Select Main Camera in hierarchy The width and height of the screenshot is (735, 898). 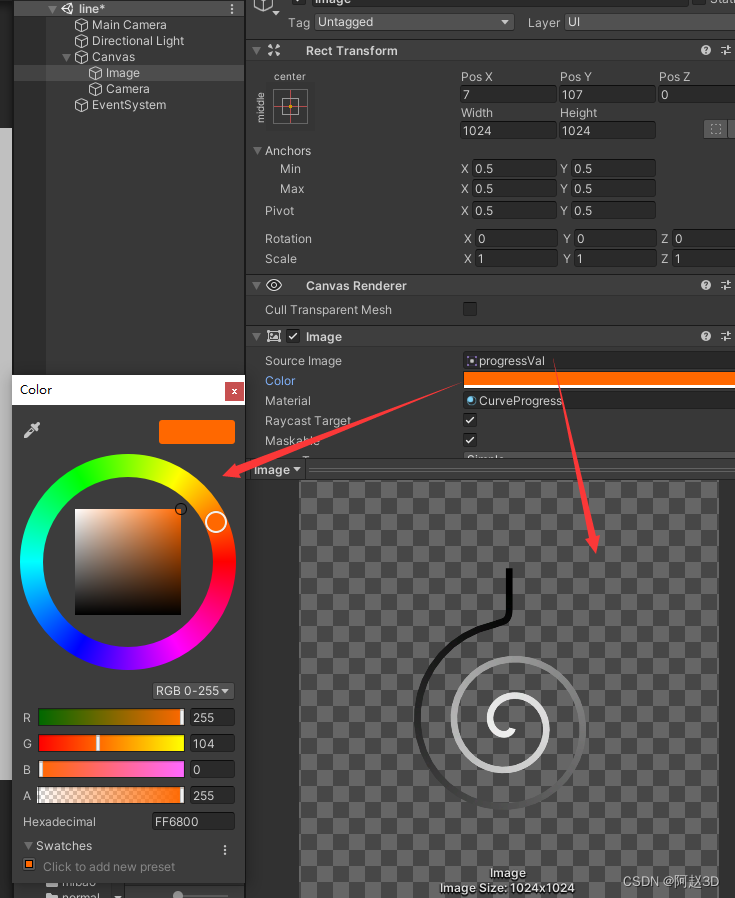129,25
